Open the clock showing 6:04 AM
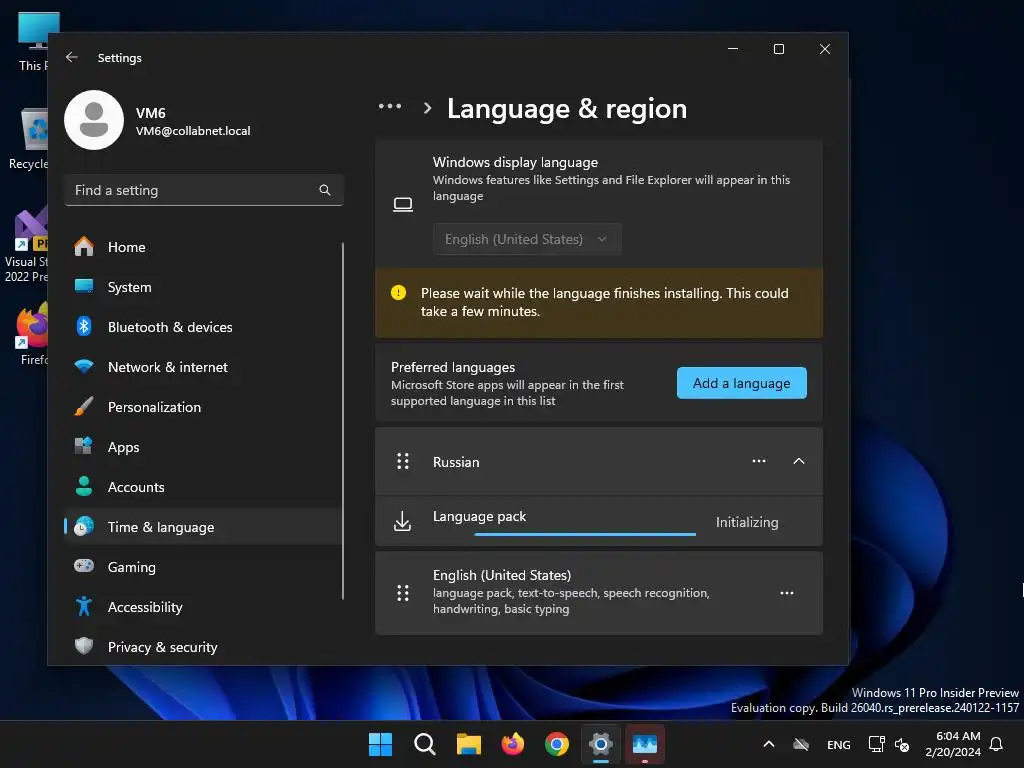Screen dimensions: 1024x768 tap(953, 744)
